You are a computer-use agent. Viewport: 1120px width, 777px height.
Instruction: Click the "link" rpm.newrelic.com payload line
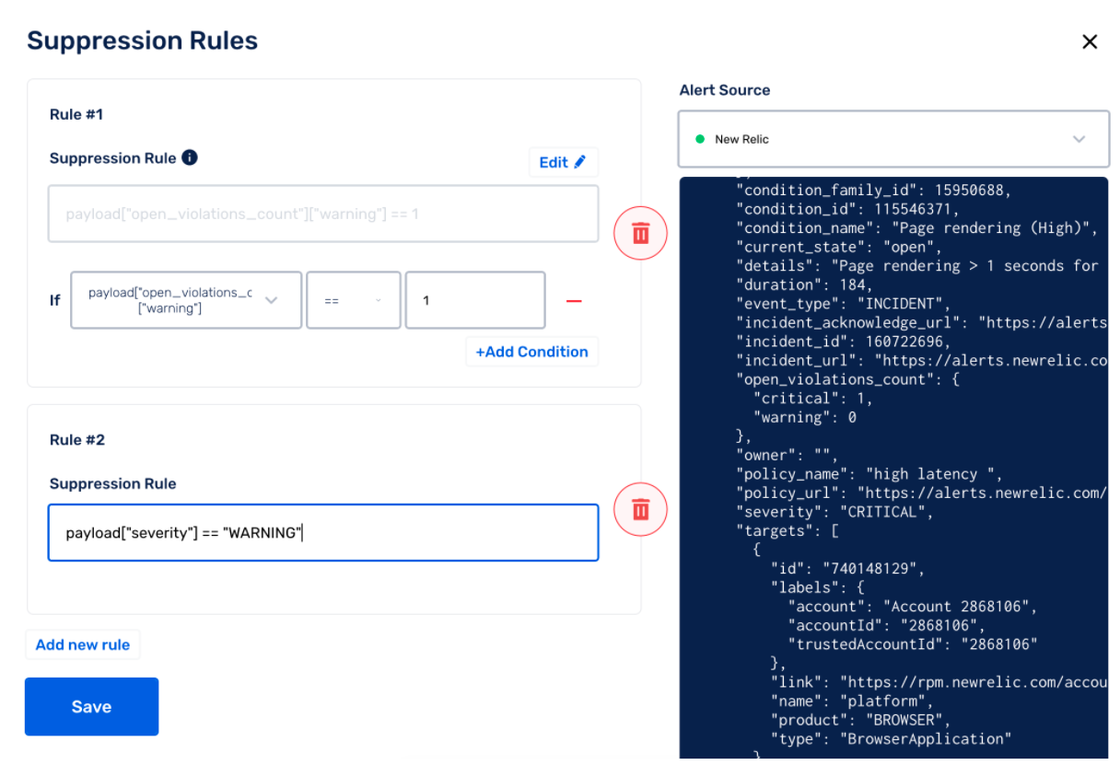point(939,682)
